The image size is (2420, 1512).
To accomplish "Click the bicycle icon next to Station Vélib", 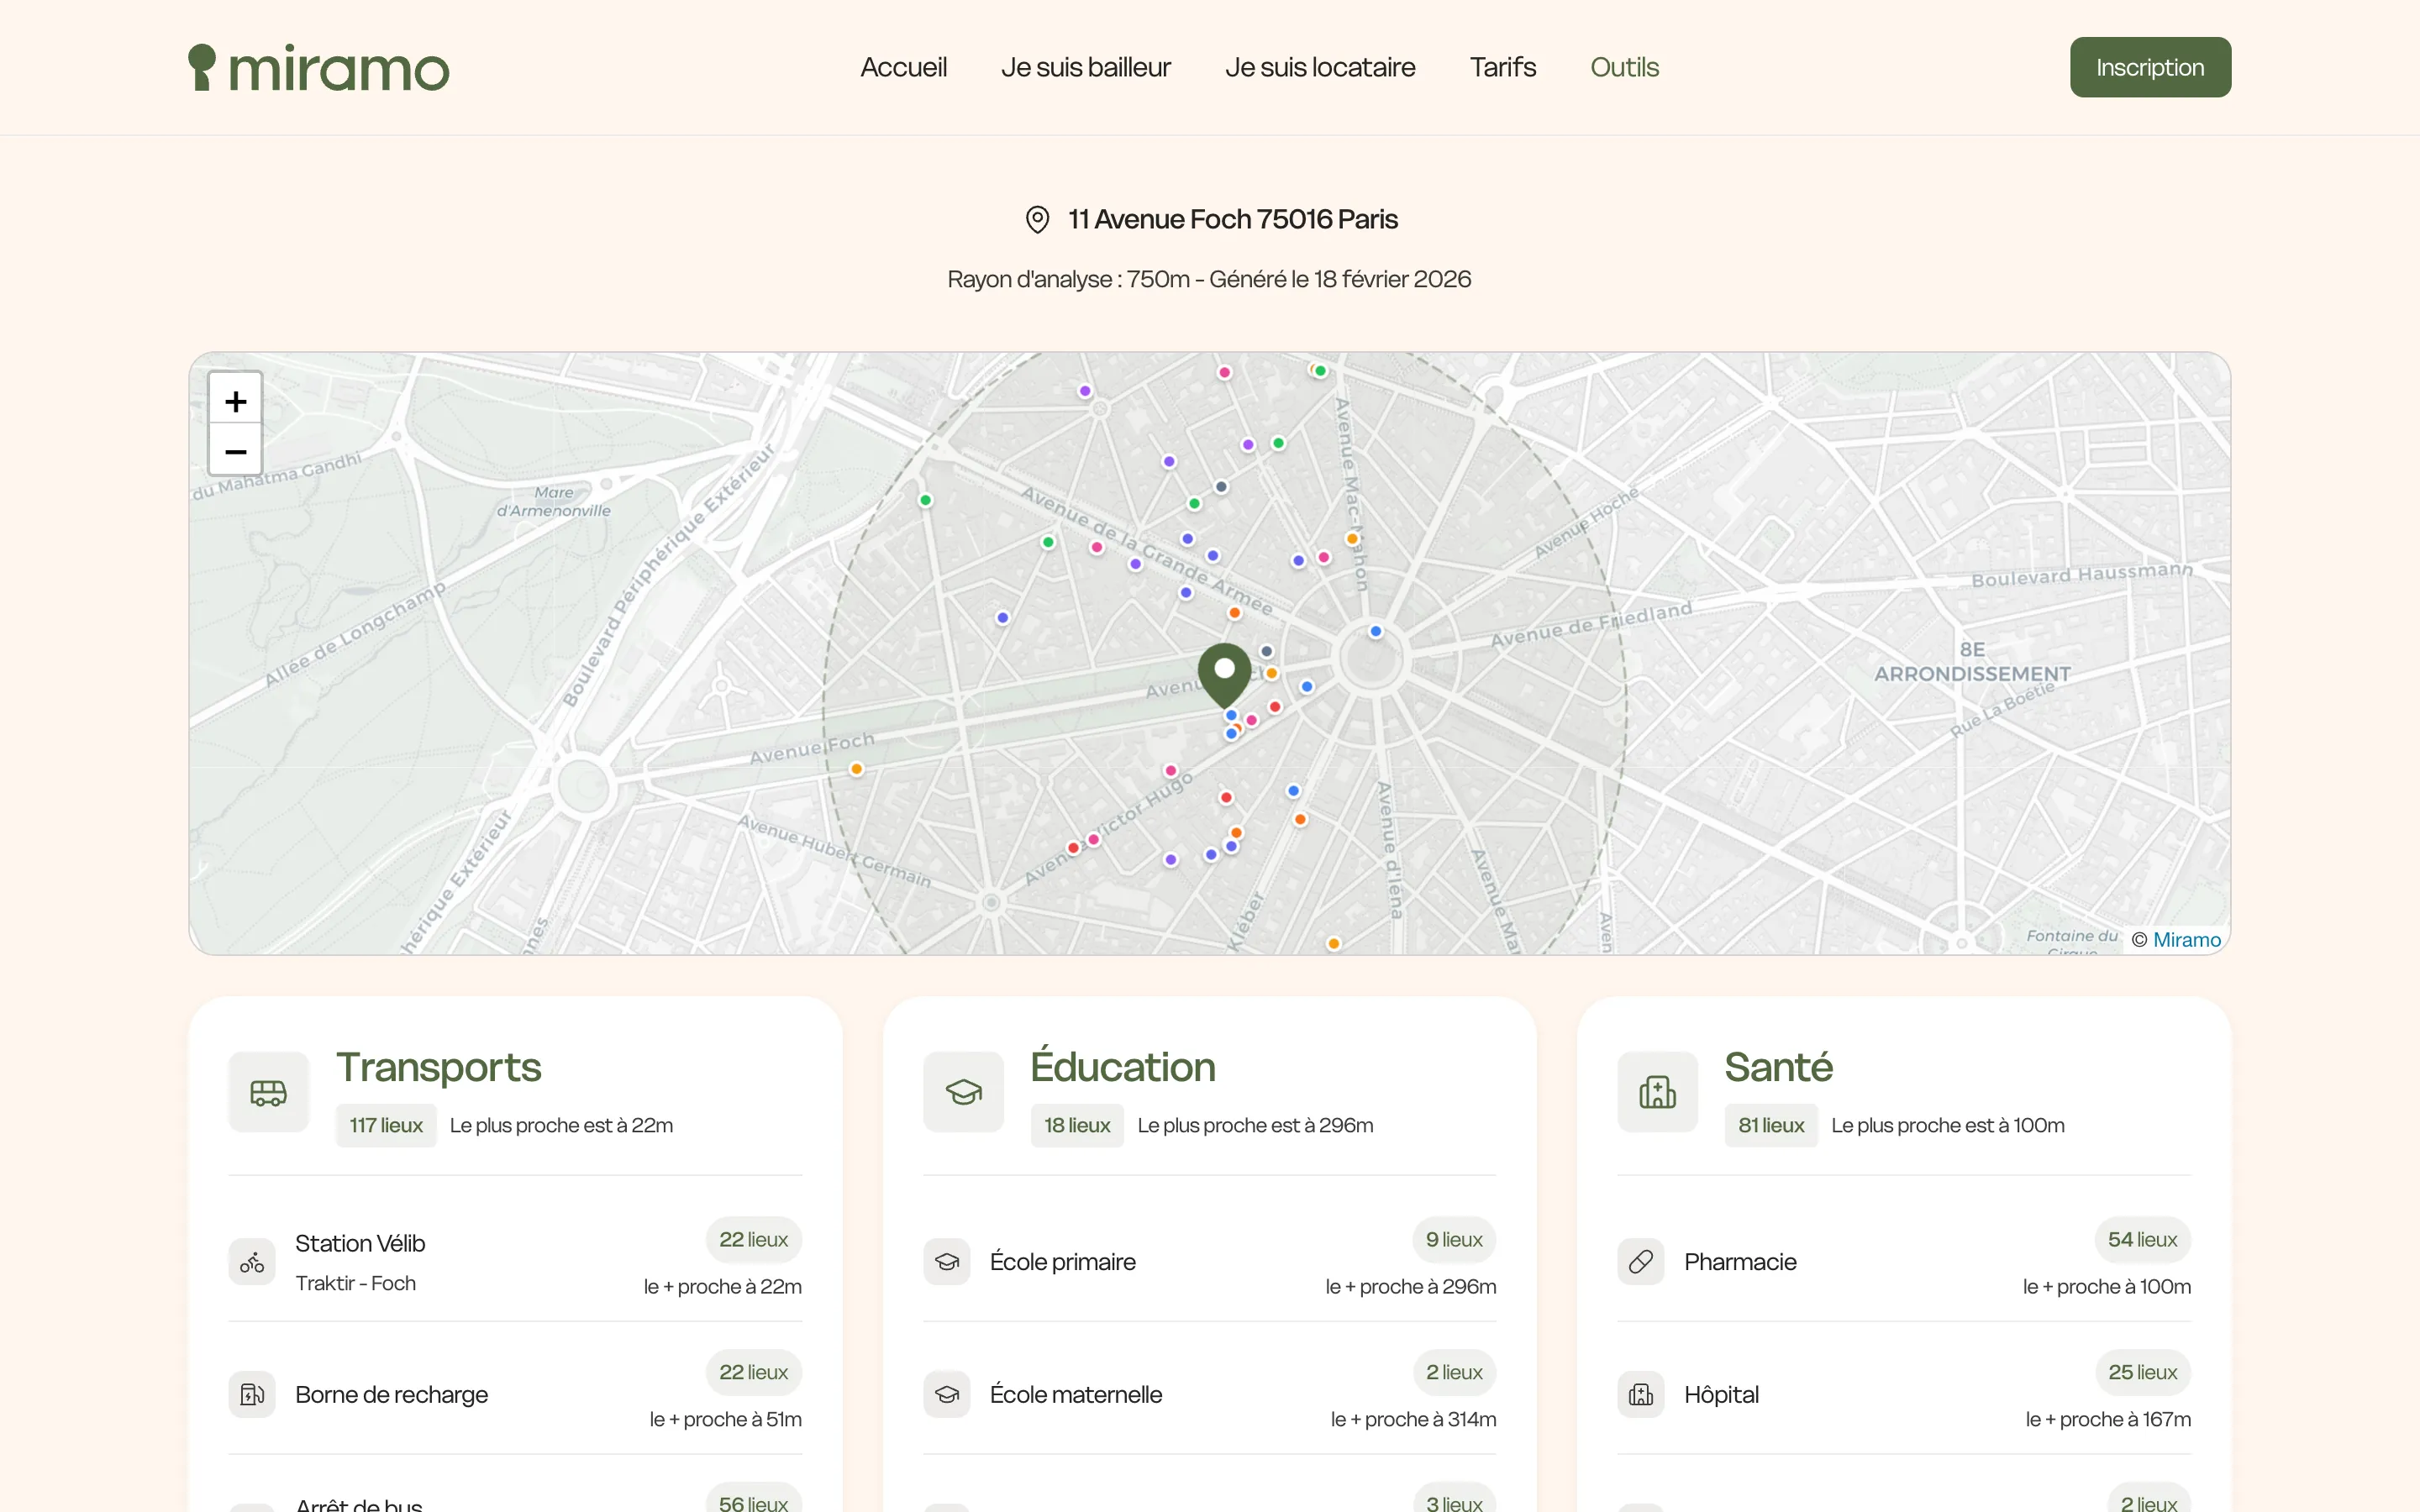I will (x=251, y=1262).
